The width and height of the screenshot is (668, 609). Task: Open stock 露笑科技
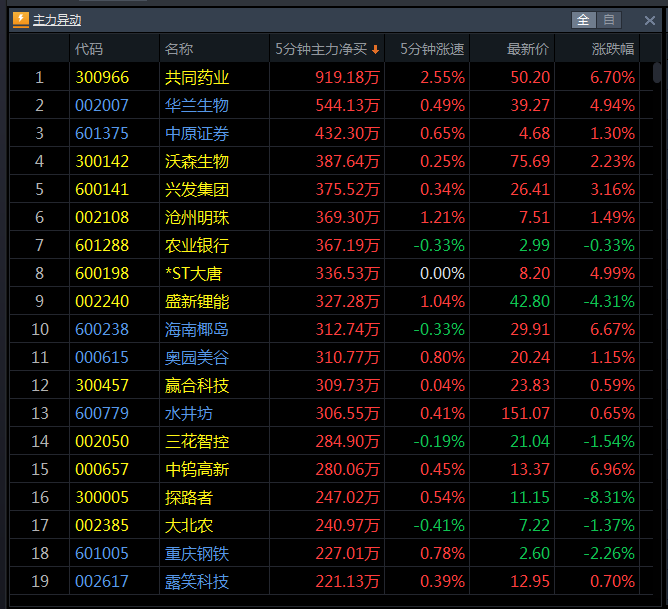pyautogui.click(x=197, y=581)
